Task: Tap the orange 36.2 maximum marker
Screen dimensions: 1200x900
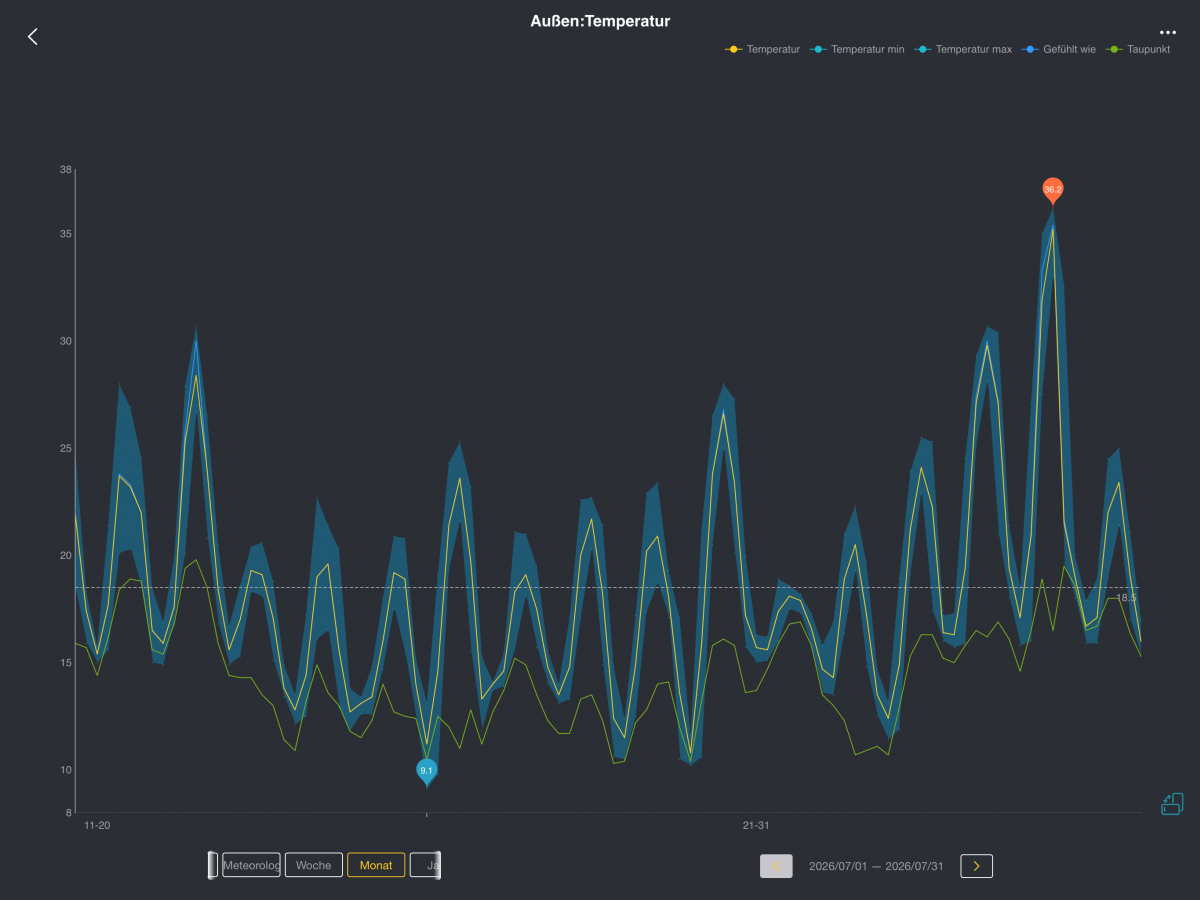Action: tap(1053, 190)
